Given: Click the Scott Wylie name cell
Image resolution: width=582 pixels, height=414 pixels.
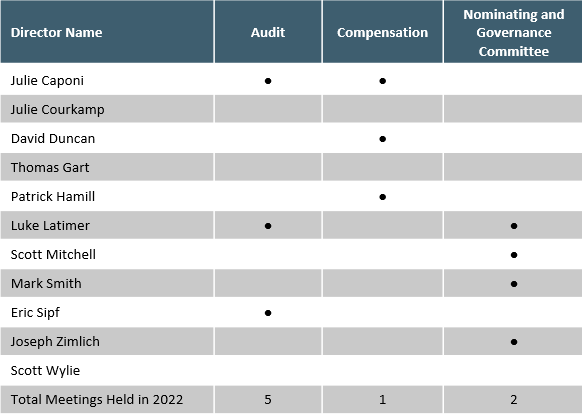Looking at the screenshot, I should pyautogui.click(x=107, y=370).
